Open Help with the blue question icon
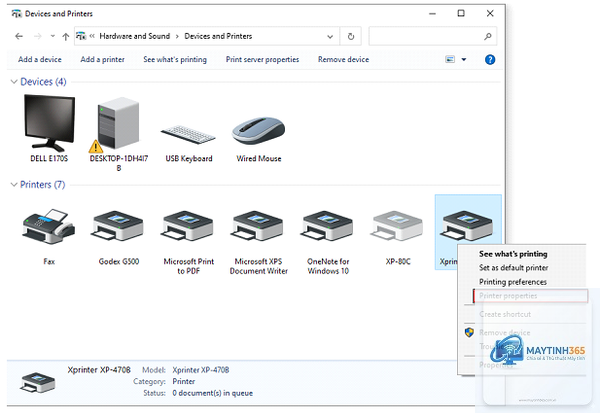 (x=490, y=60)
